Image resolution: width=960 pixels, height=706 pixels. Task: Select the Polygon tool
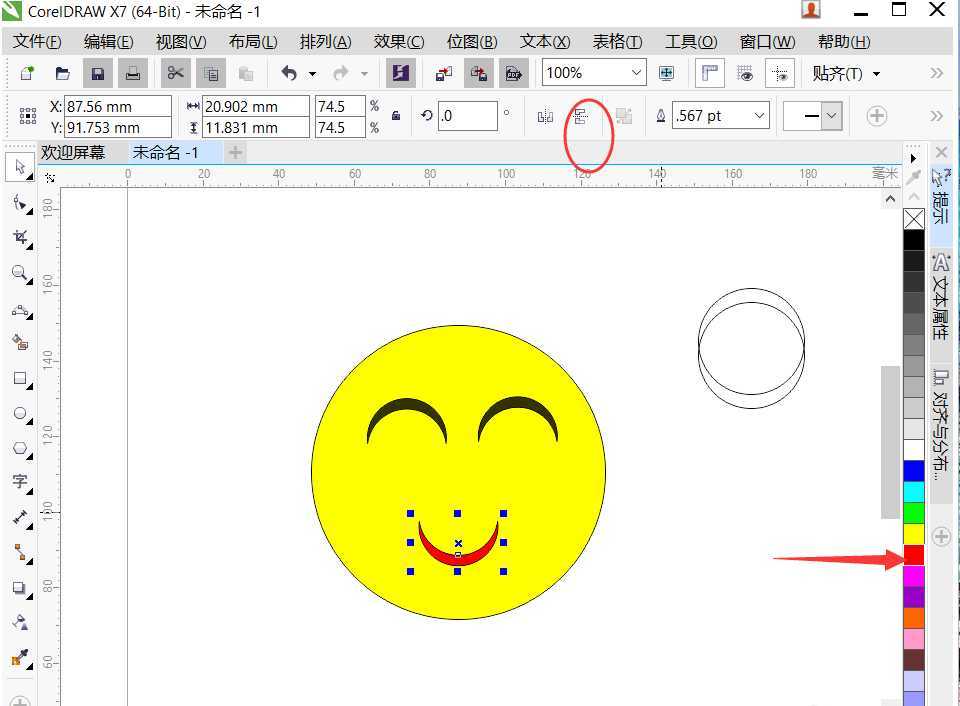coord(19,448)
